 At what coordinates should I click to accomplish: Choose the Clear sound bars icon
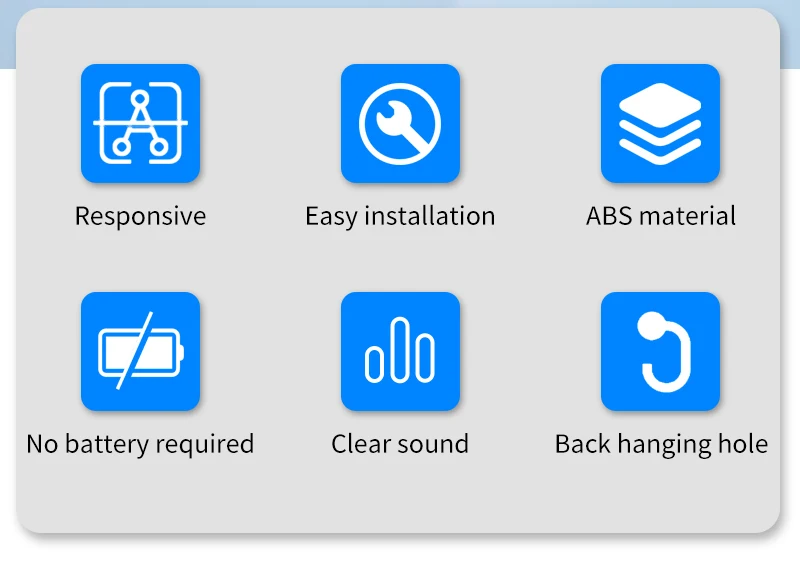401,351
